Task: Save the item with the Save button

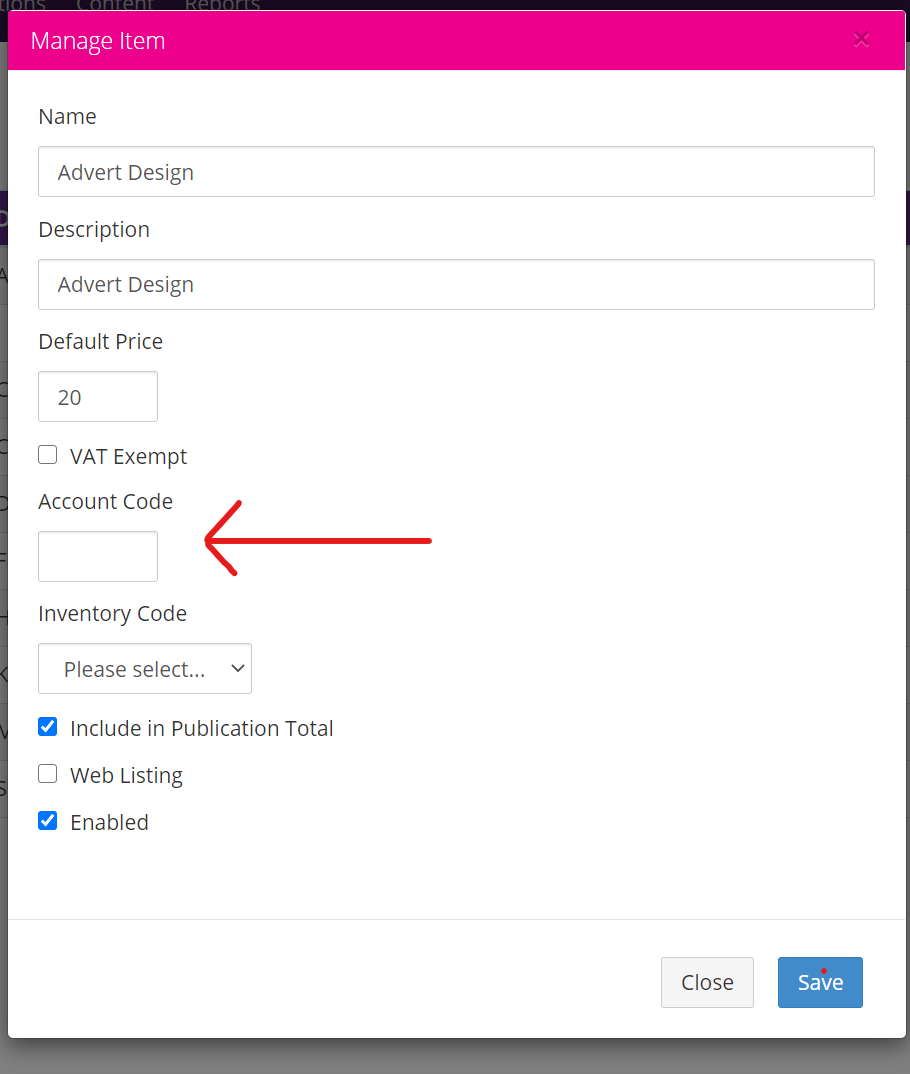Action: click(x=820, y=982)
